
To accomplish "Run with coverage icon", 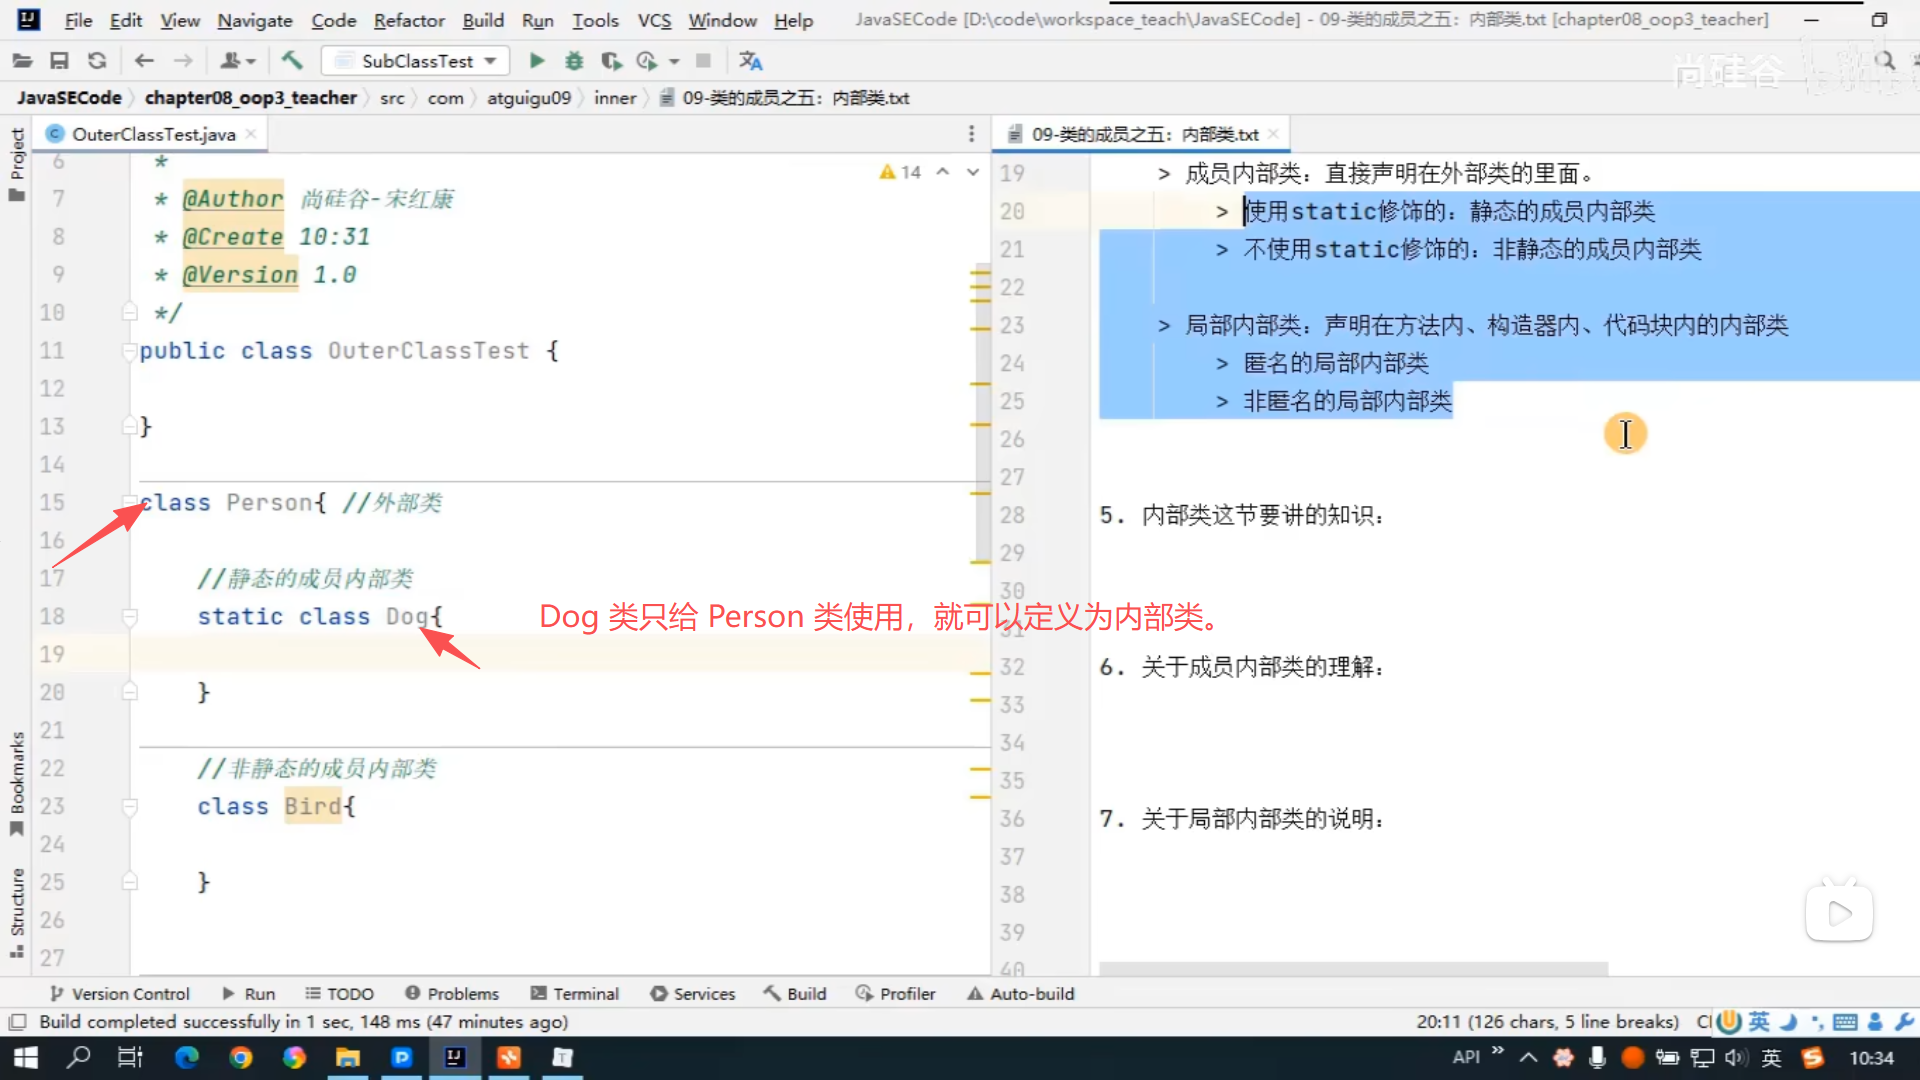I will [x=611, y=61].
